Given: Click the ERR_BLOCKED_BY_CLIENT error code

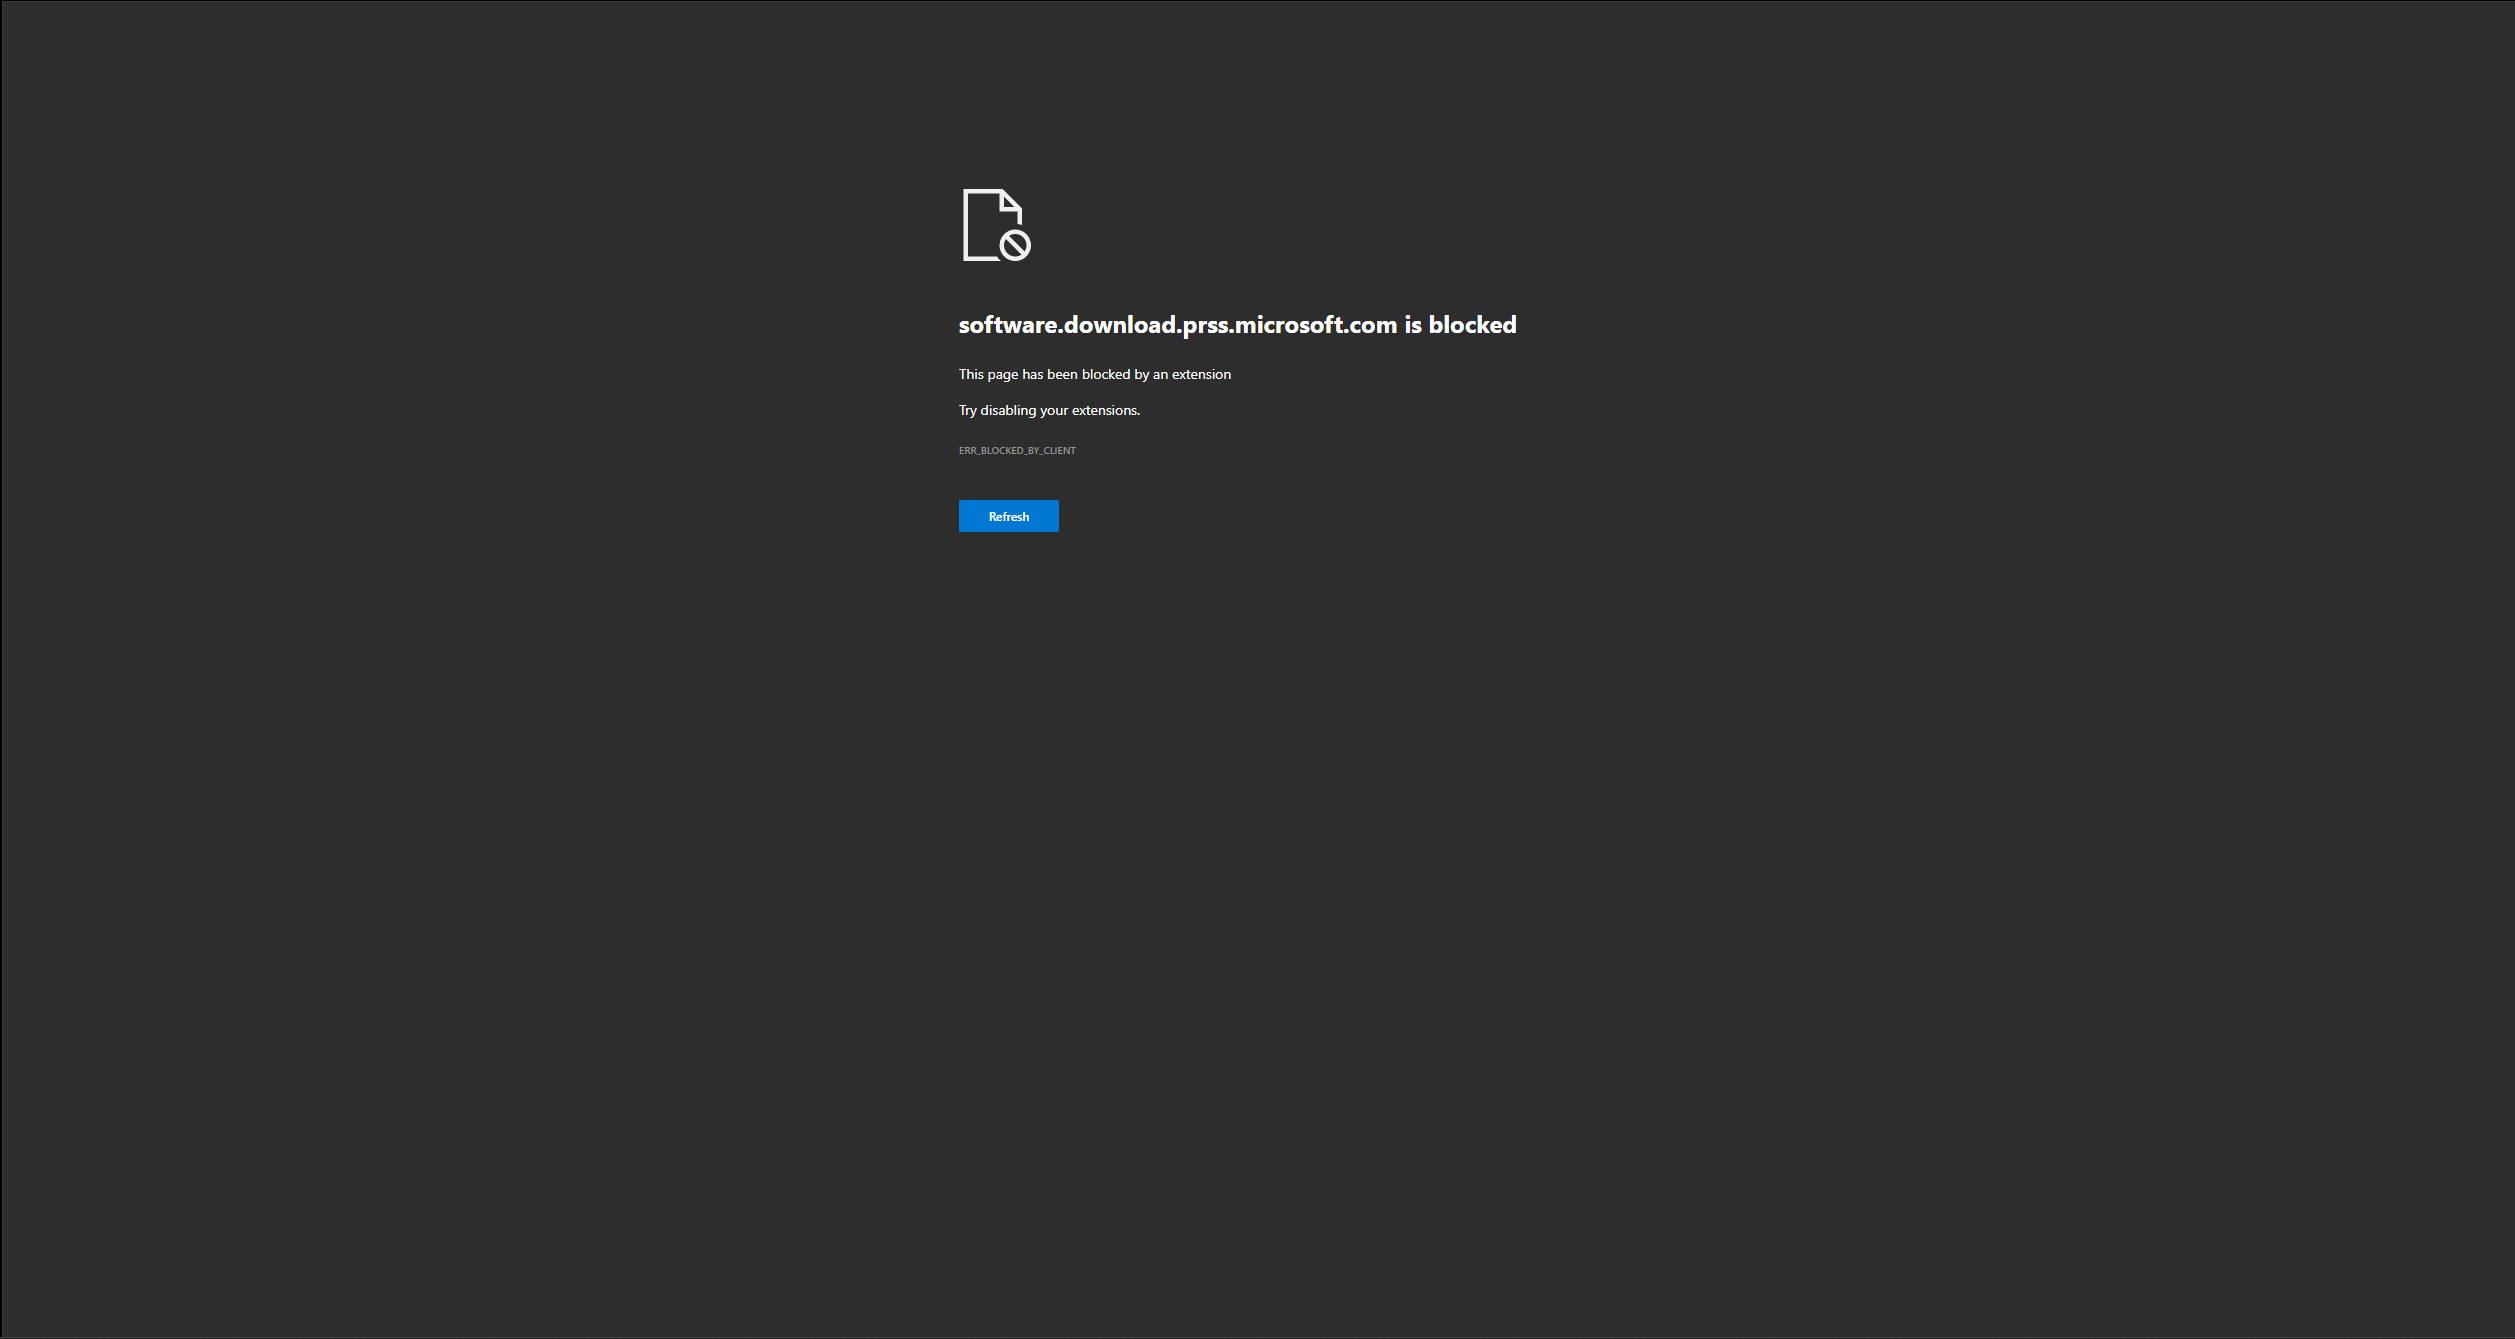Looking at the screenshot, I should (1017, 451).
